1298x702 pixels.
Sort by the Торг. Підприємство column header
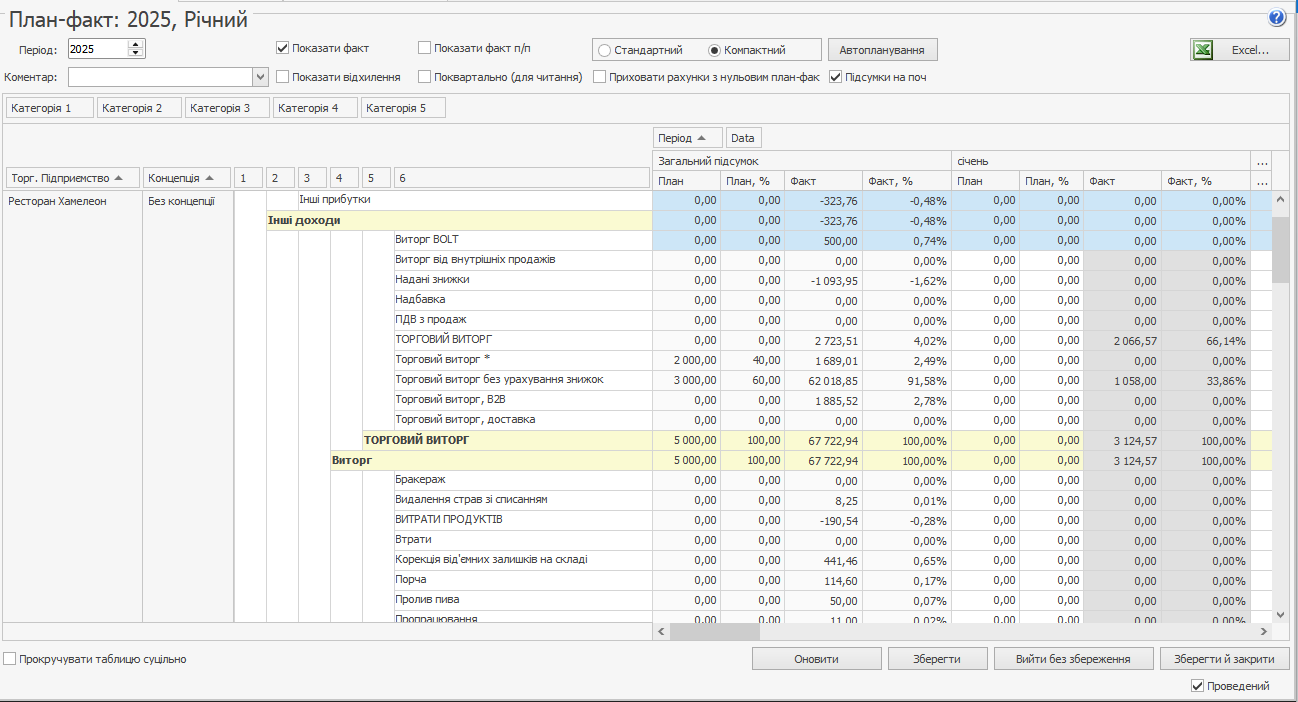72,178
